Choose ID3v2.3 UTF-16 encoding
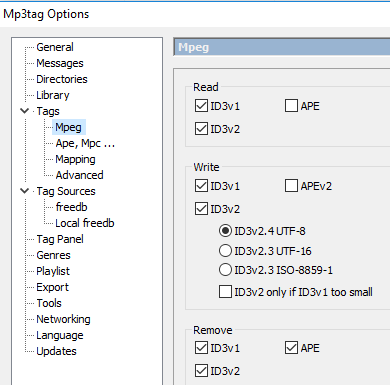 (x=225, y=251)
